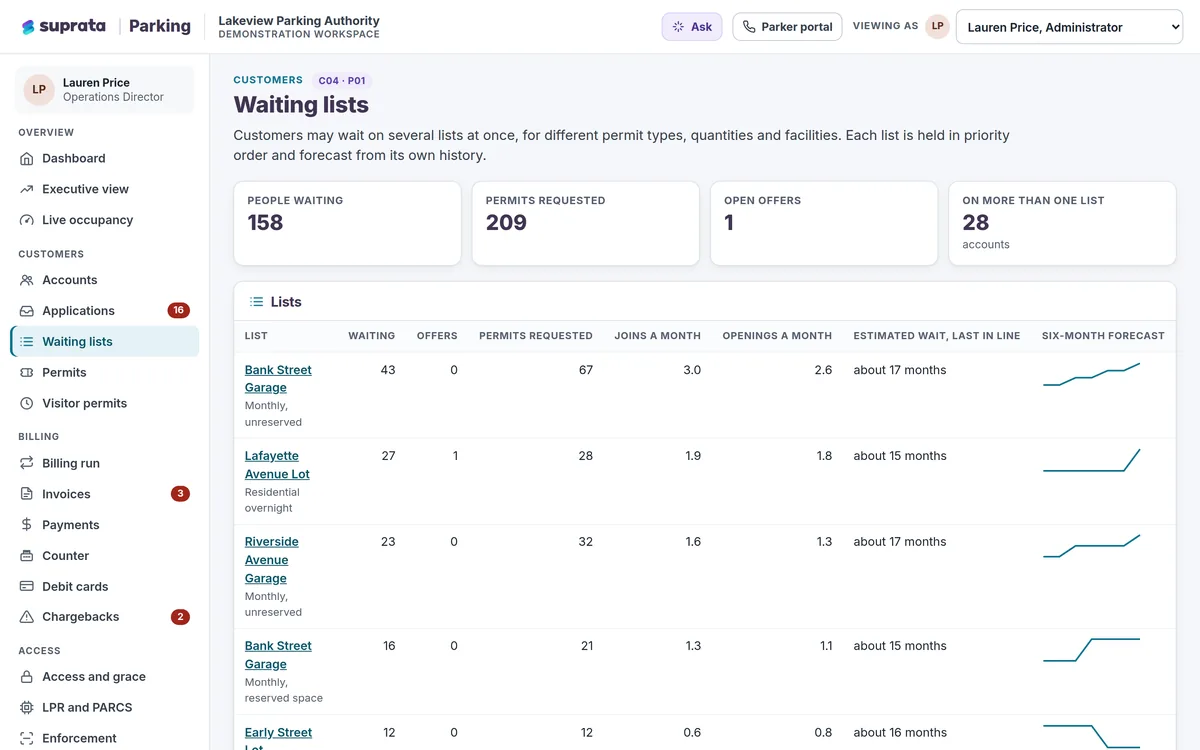Click the Invoices badge showing 3

(180, 494)
